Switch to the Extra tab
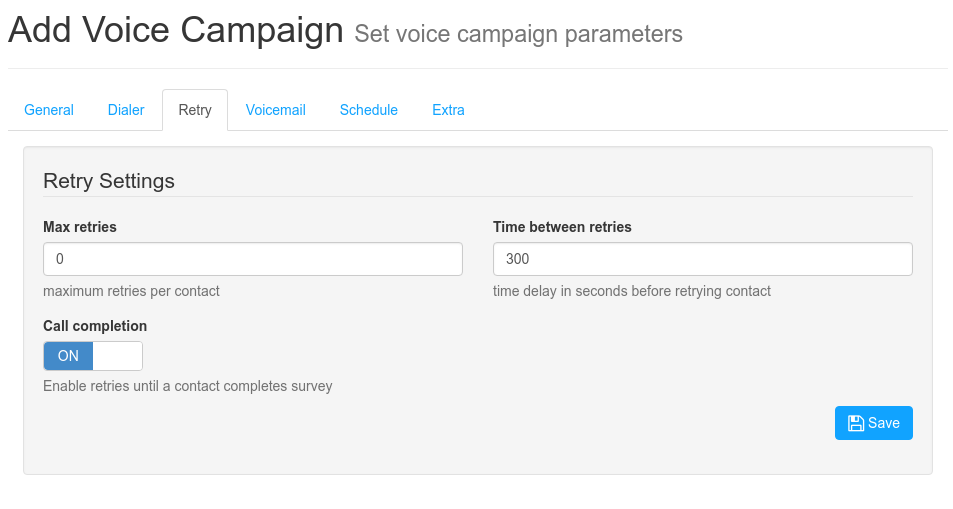The width and height of the screenshot is (953, 509). click(449, 110)
